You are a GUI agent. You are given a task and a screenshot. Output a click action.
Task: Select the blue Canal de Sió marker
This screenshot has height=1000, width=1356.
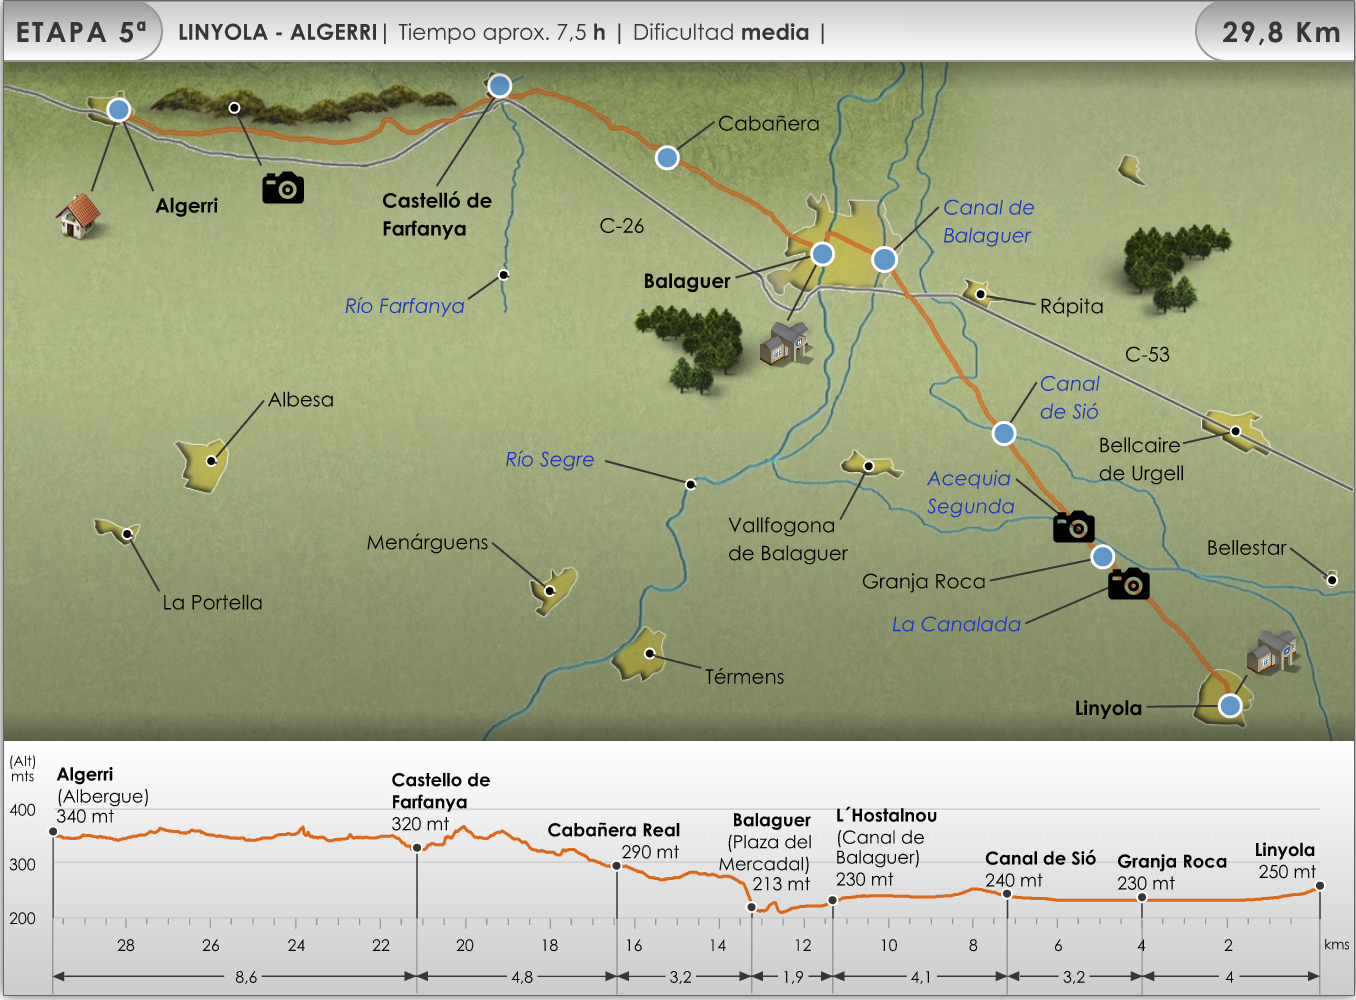click(1004, 433)
